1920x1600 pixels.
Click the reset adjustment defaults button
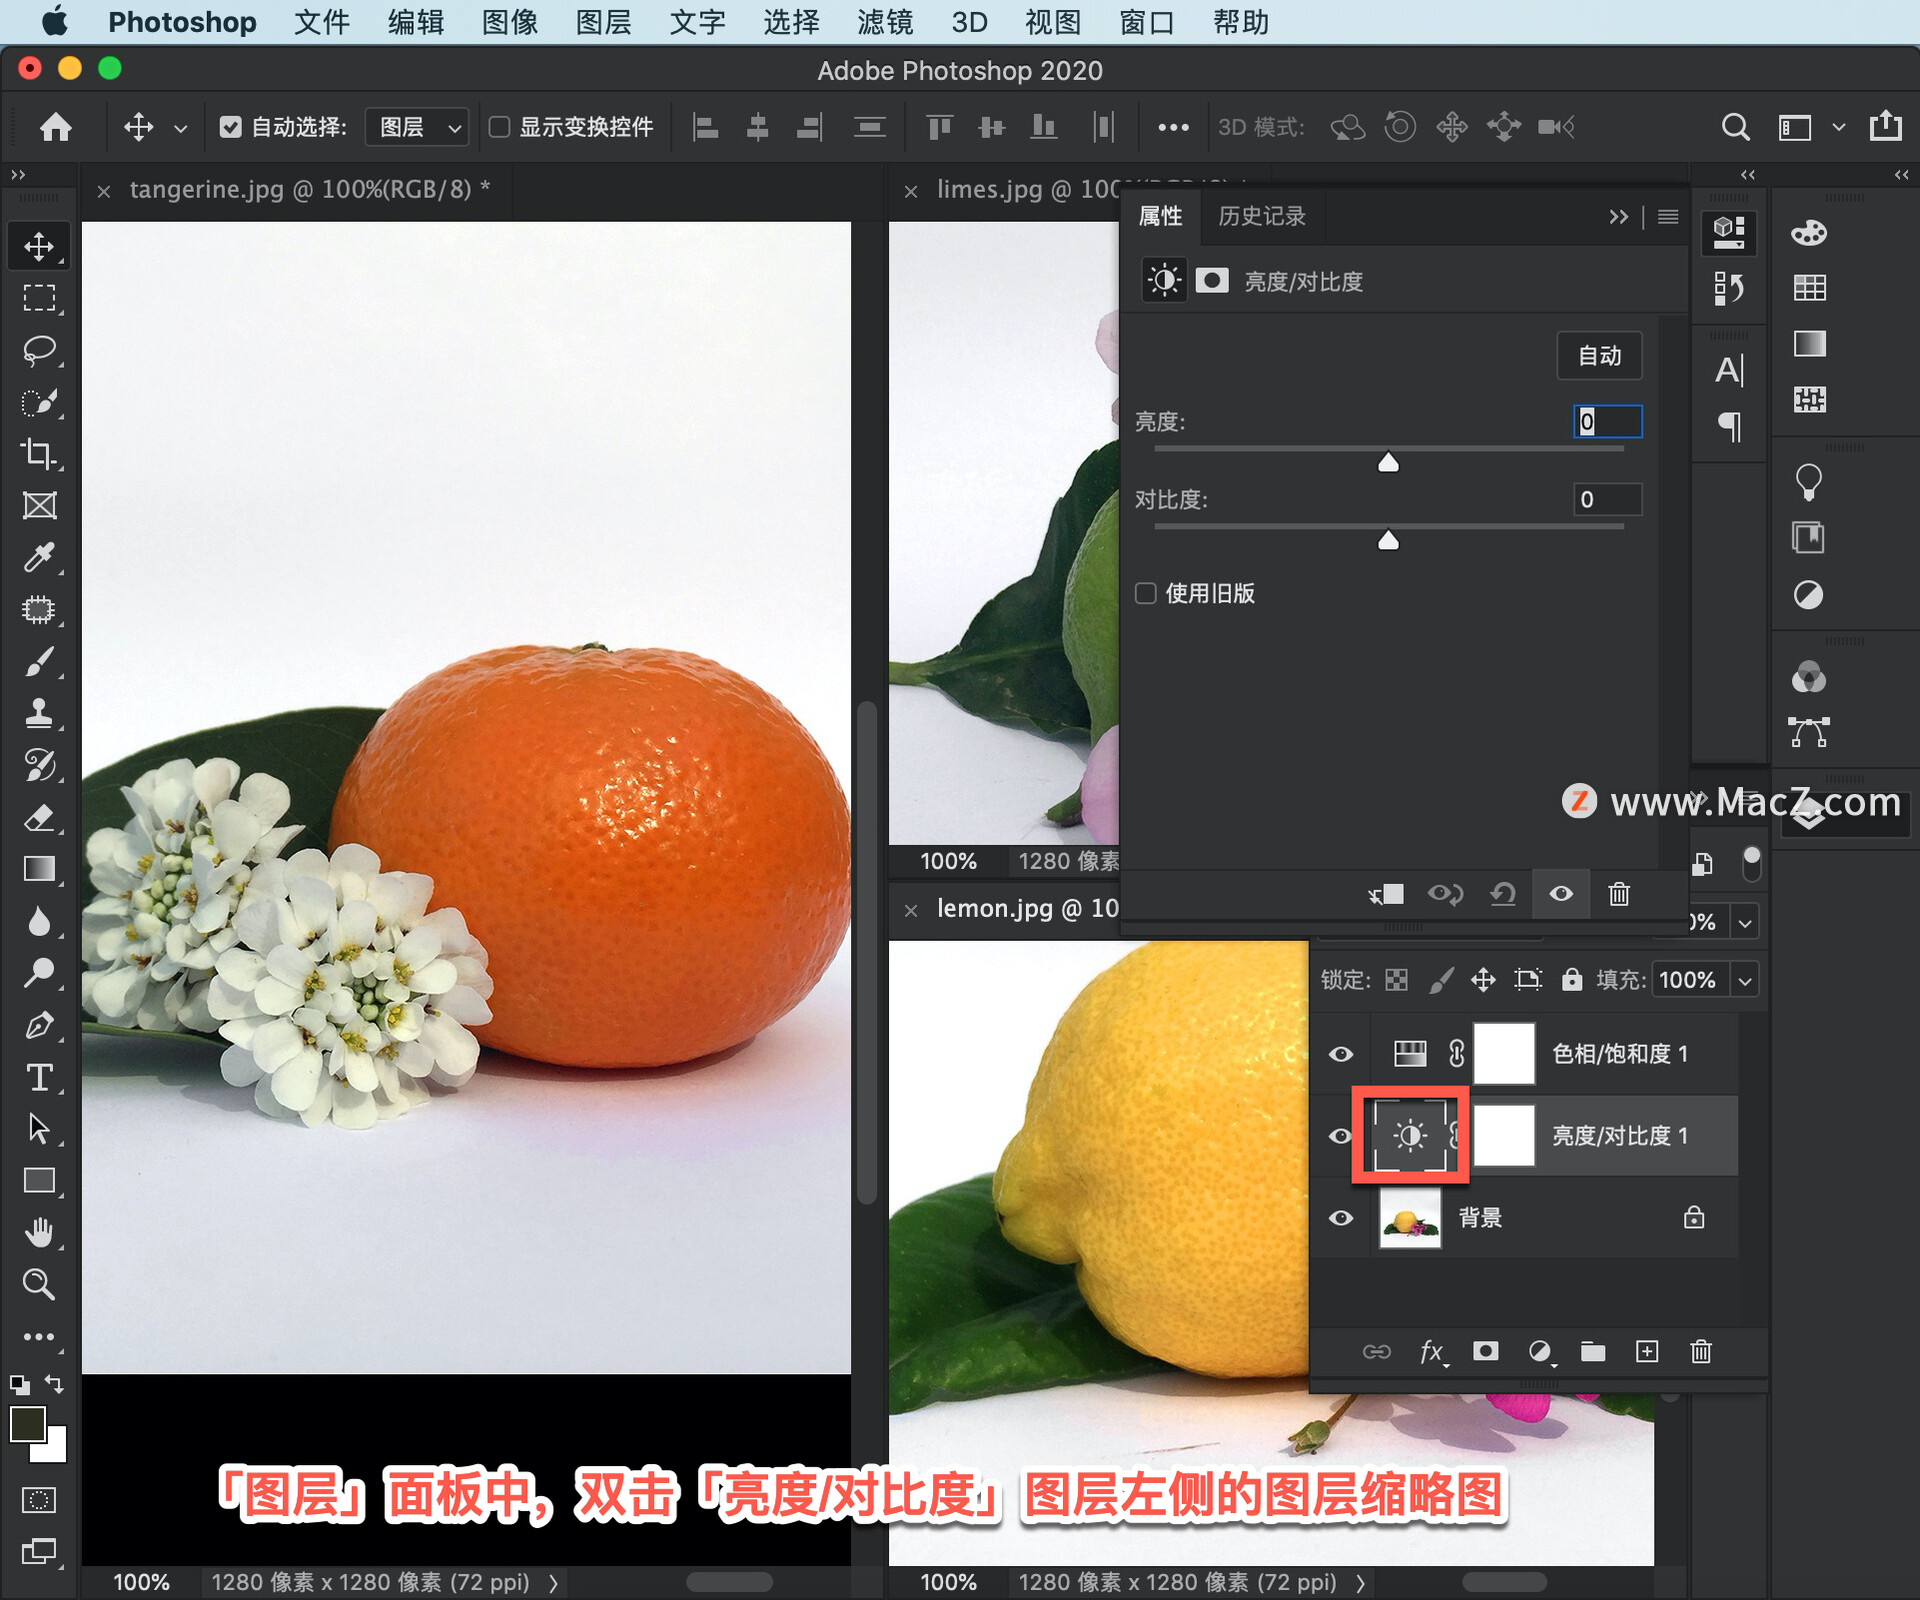1504,895
